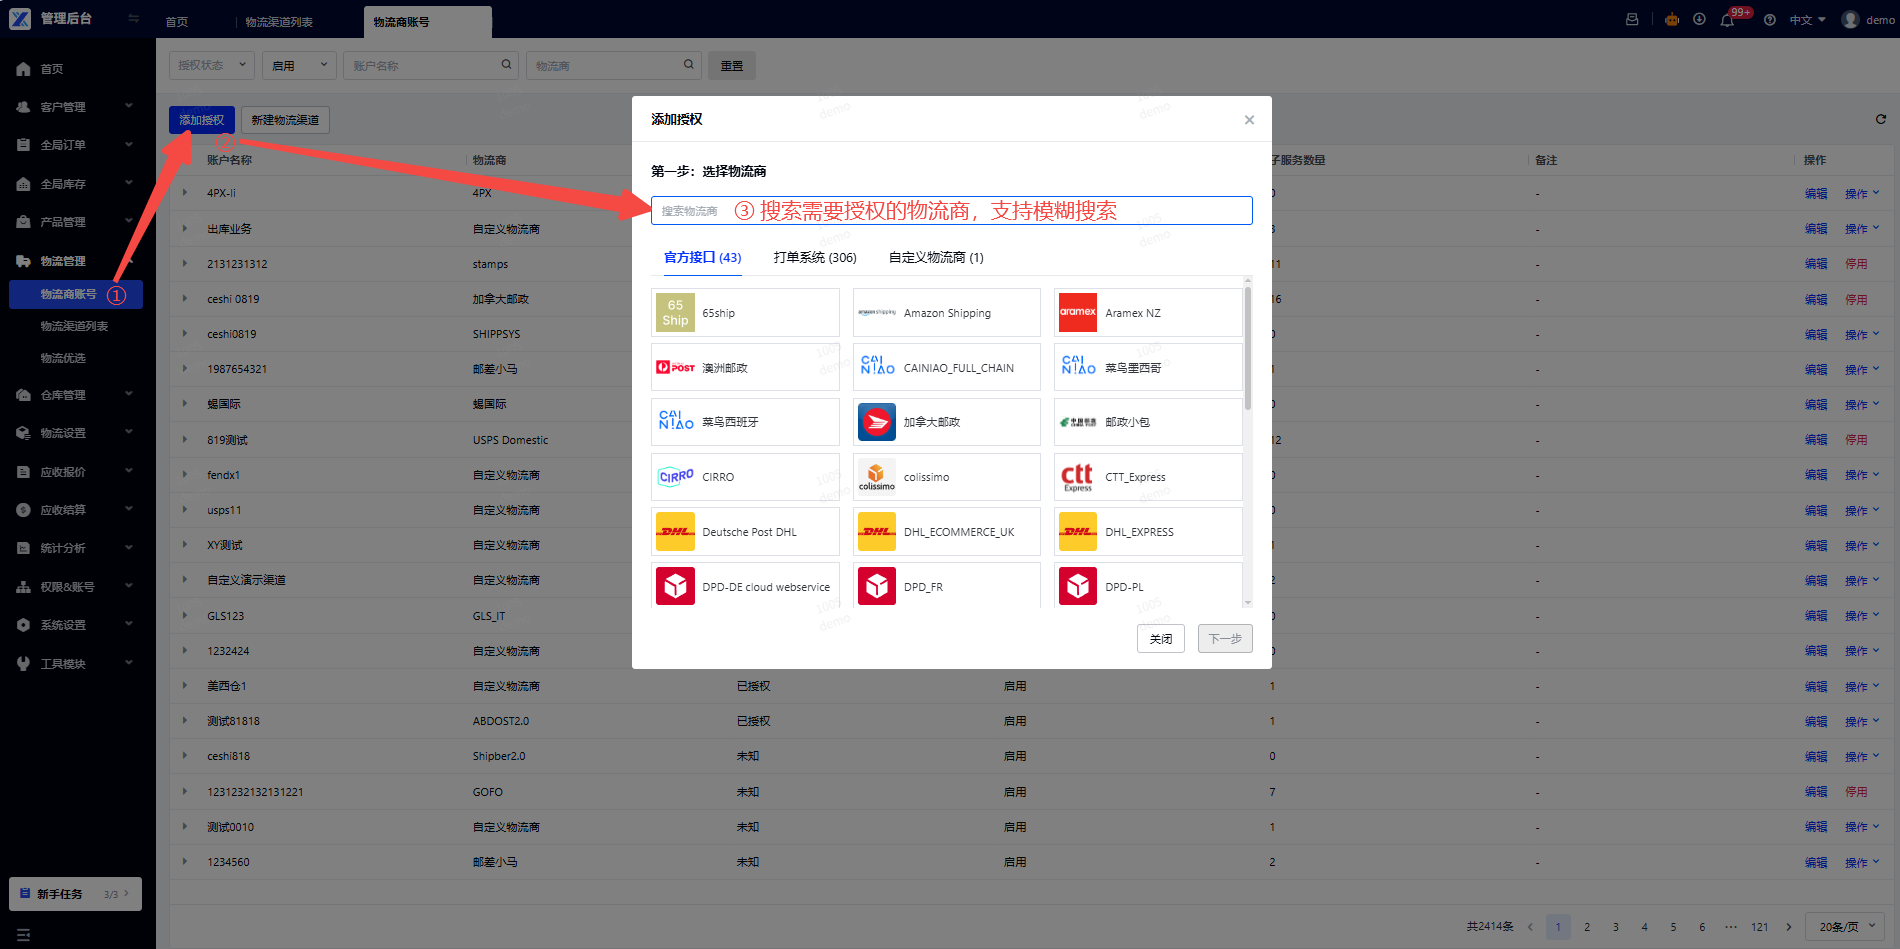Click the 新建物流渠道 button

[285, 120]
